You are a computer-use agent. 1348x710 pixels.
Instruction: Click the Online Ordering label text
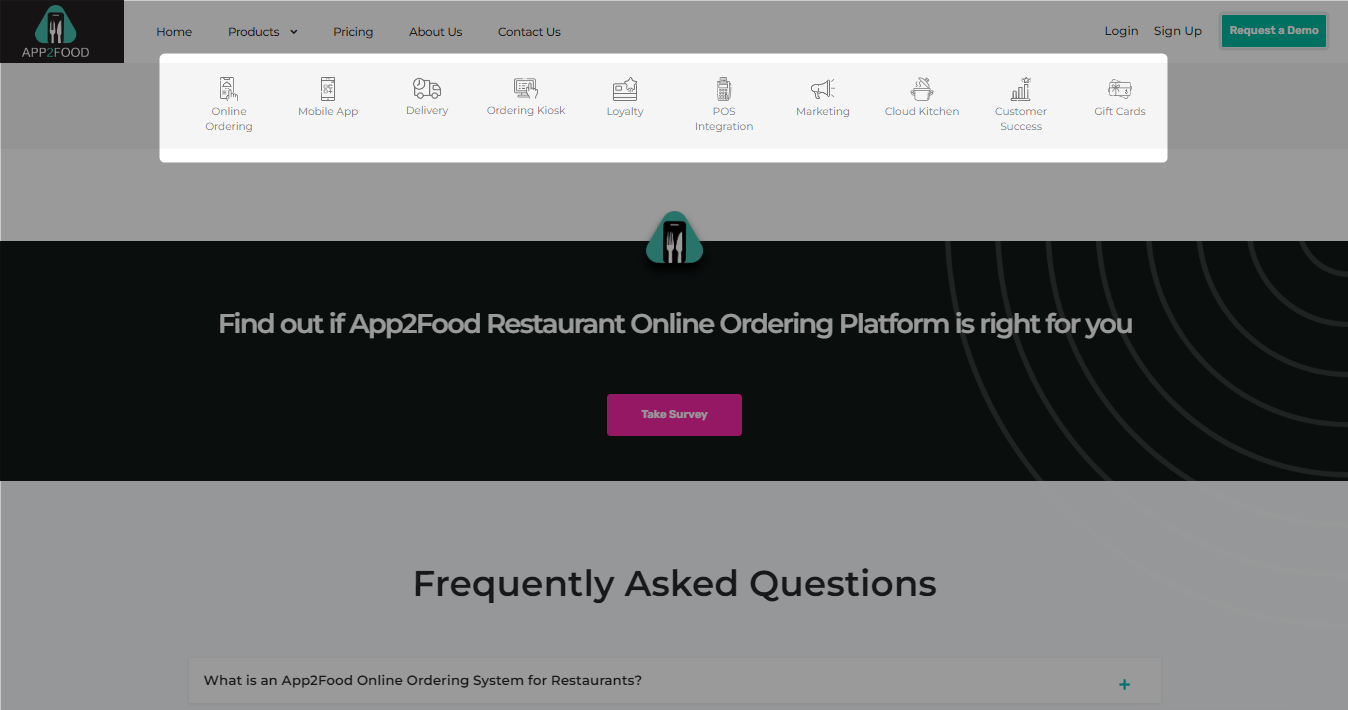coord(229,119)
